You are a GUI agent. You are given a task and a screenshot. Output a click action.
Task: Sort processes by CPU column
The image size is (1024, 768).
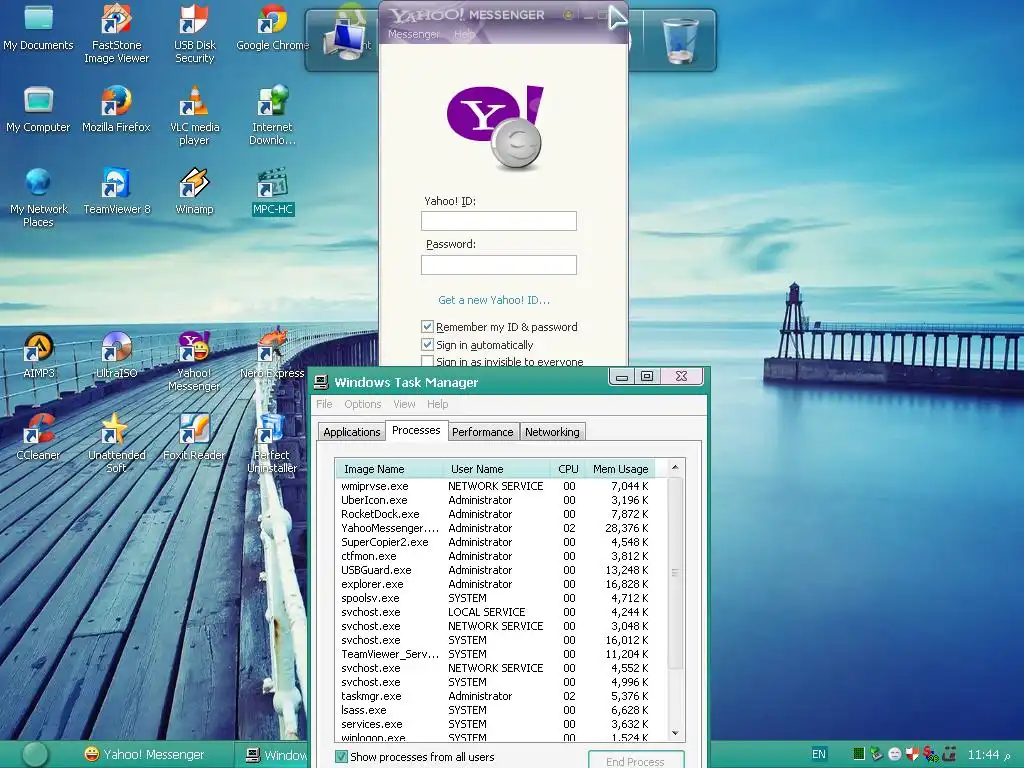568,469
